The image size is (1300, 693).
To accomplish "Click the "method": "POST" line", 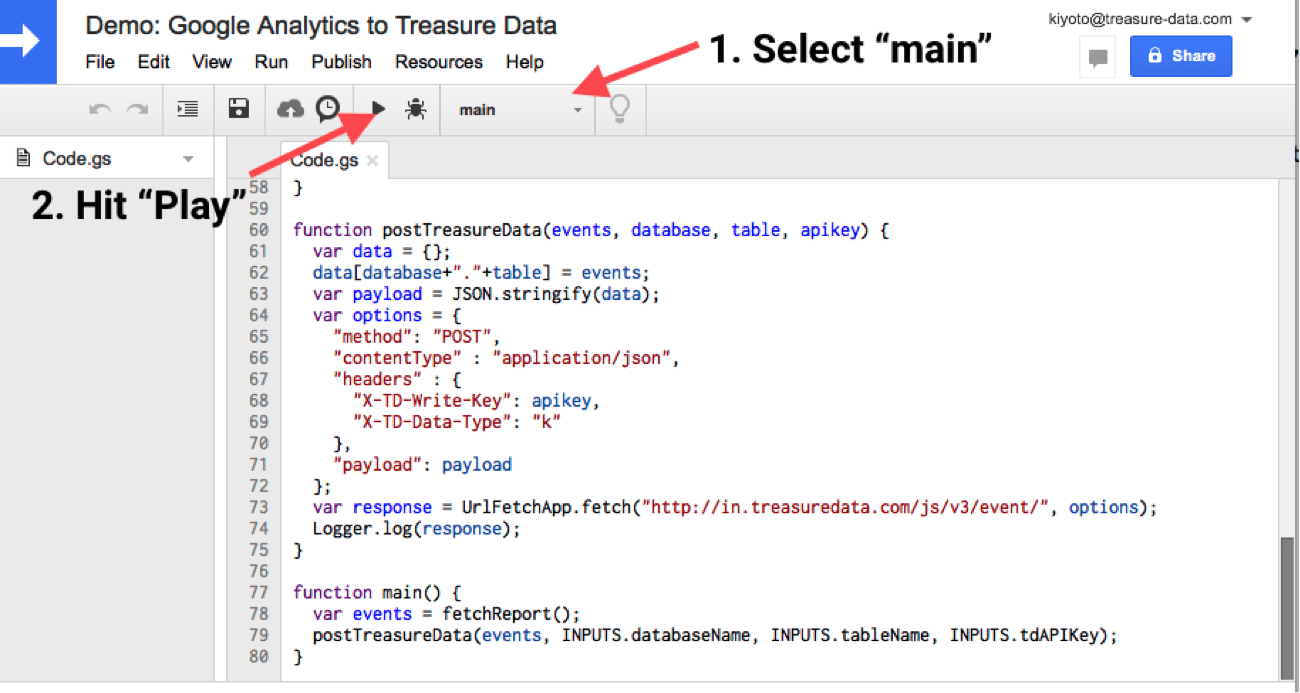I will tap(416, 337).
